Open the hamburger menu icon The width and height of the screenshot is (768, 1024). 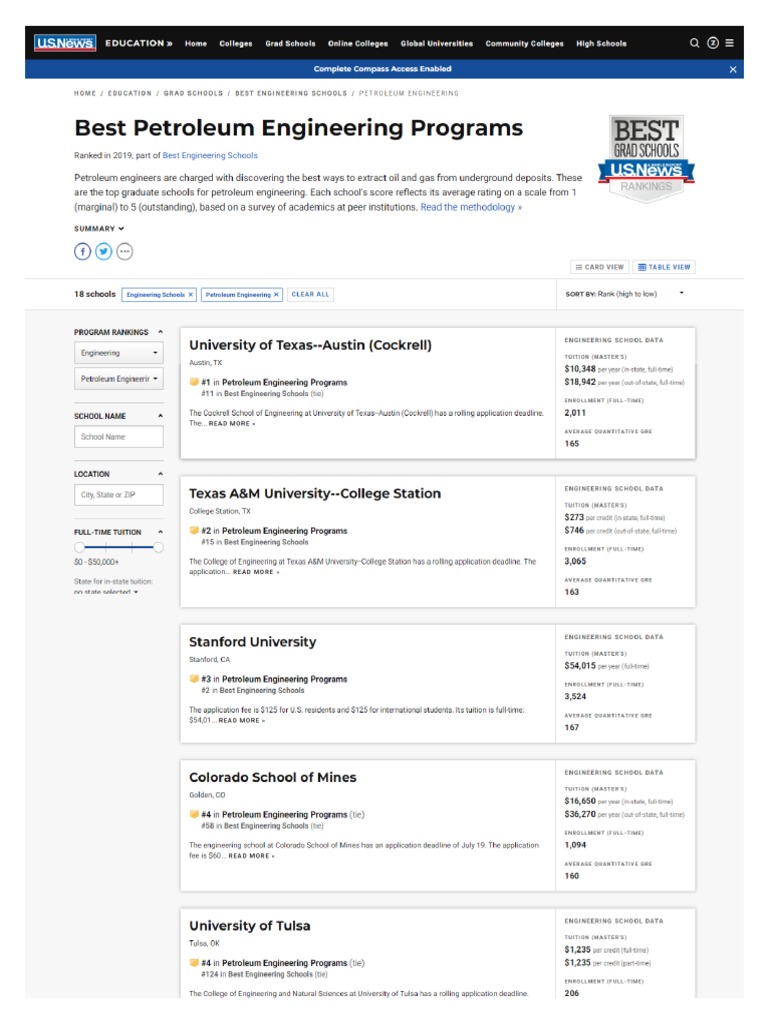[x=730, y=43]
